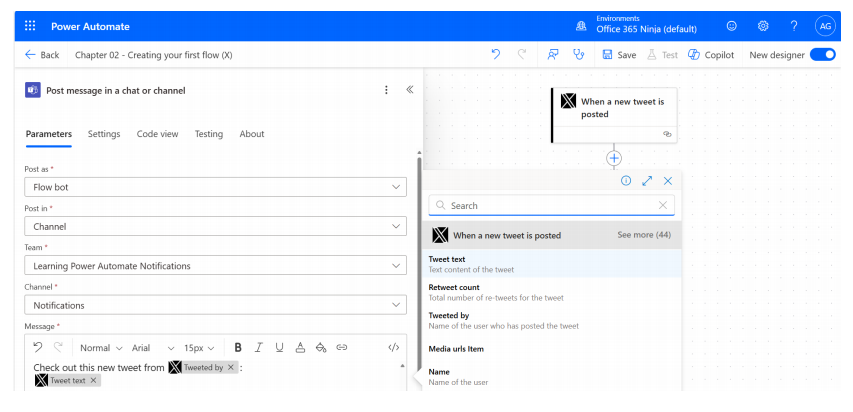Toggle the New designer switch
This screenshot has width=853, height=412.
pos(823,54)
